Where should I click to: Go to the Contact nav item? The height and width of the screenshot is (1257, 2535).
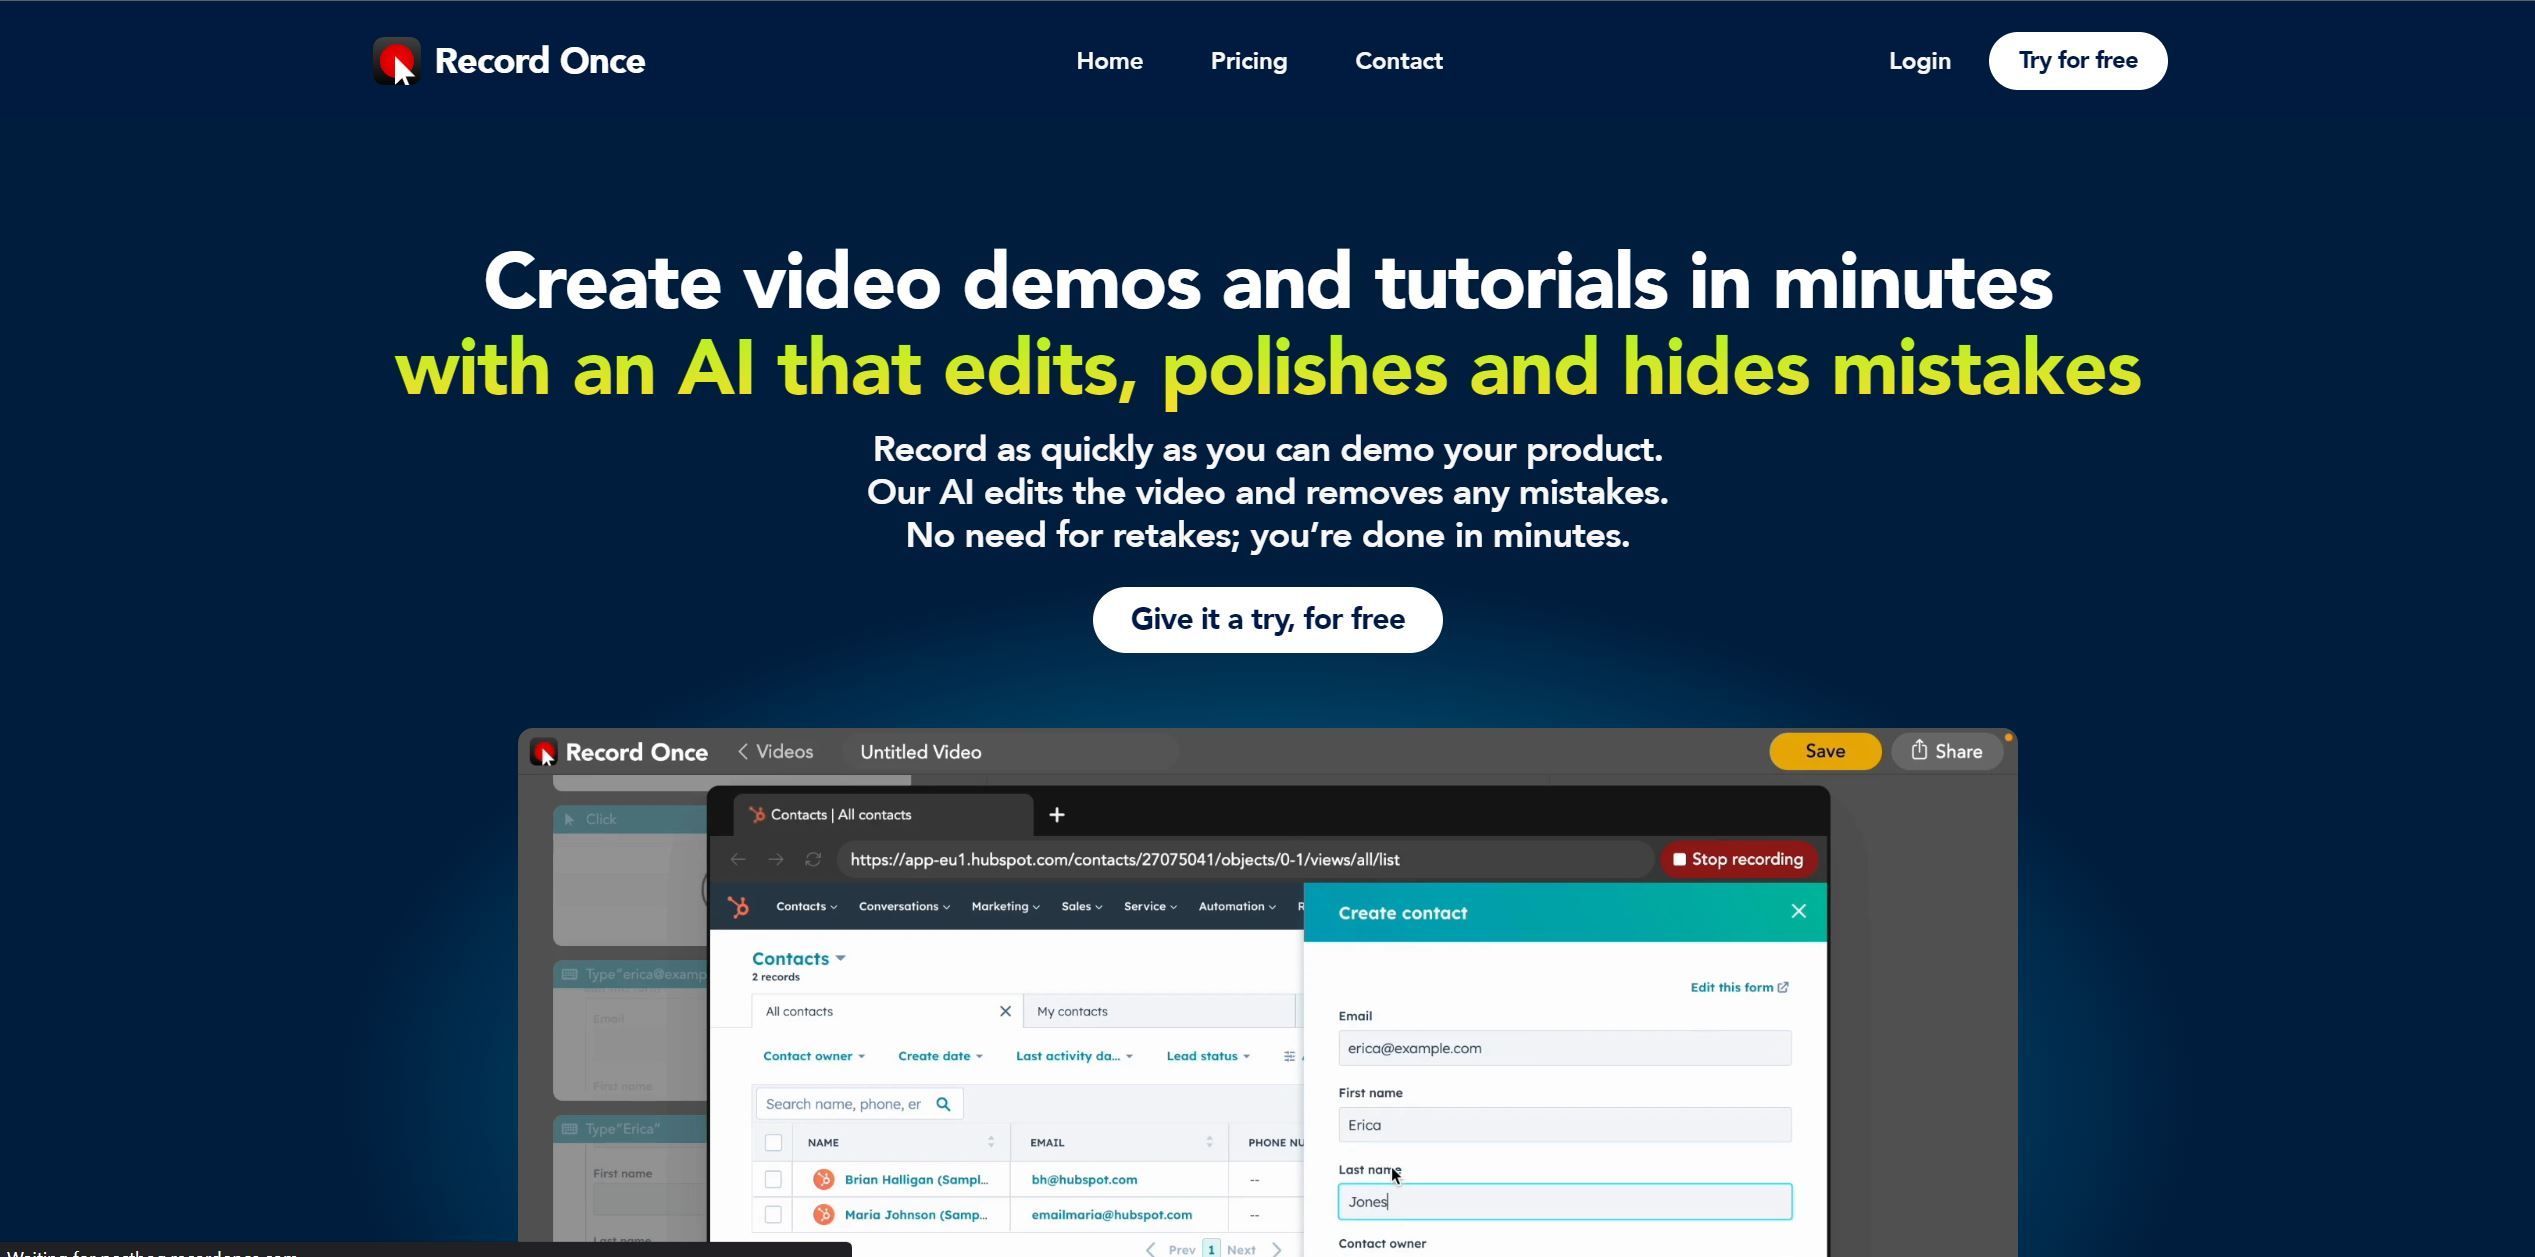[1398, 61]
